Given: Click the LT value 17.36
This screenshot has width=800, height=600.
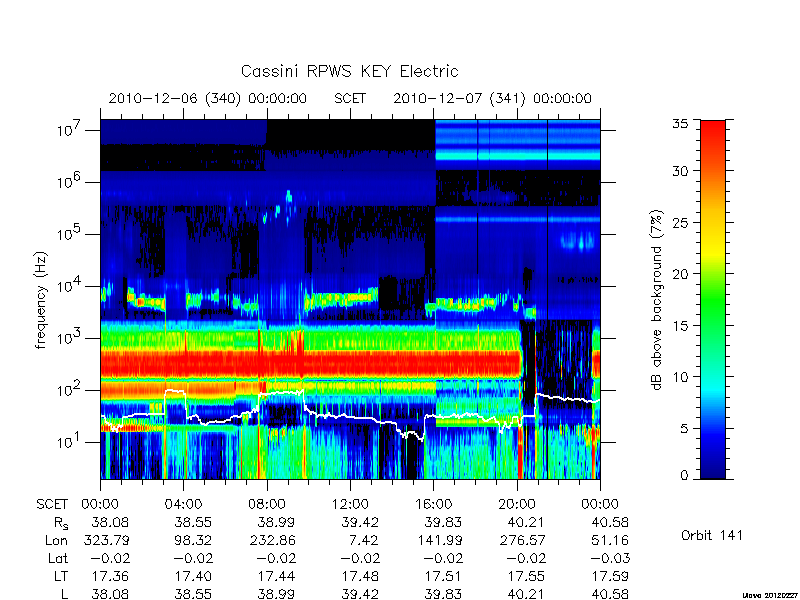Looking at the screenshot, I should (x=110, y=576).
